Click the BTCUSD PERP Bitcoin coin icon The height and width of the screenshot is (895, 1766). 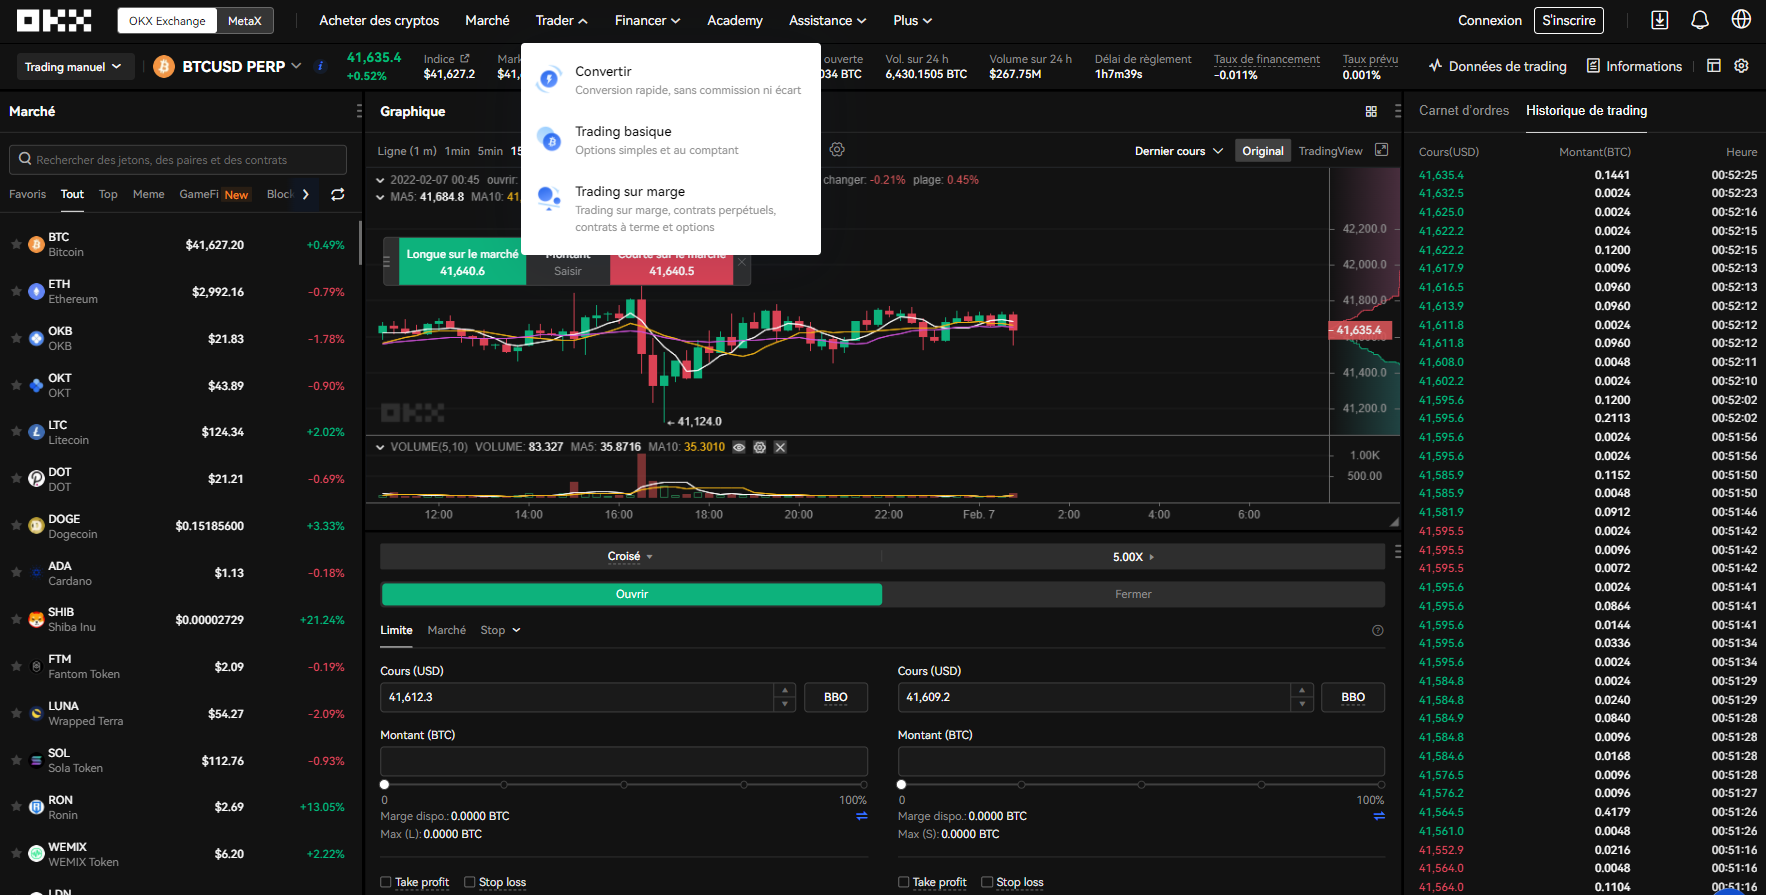pos(164,66)
